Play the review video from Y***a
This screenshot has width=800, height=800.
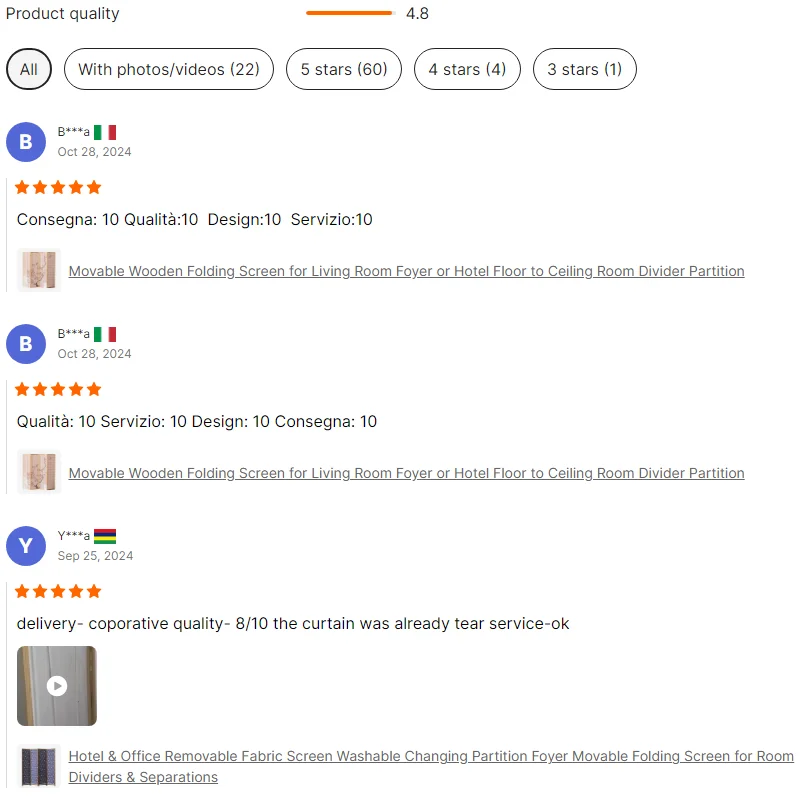(57, 686)
